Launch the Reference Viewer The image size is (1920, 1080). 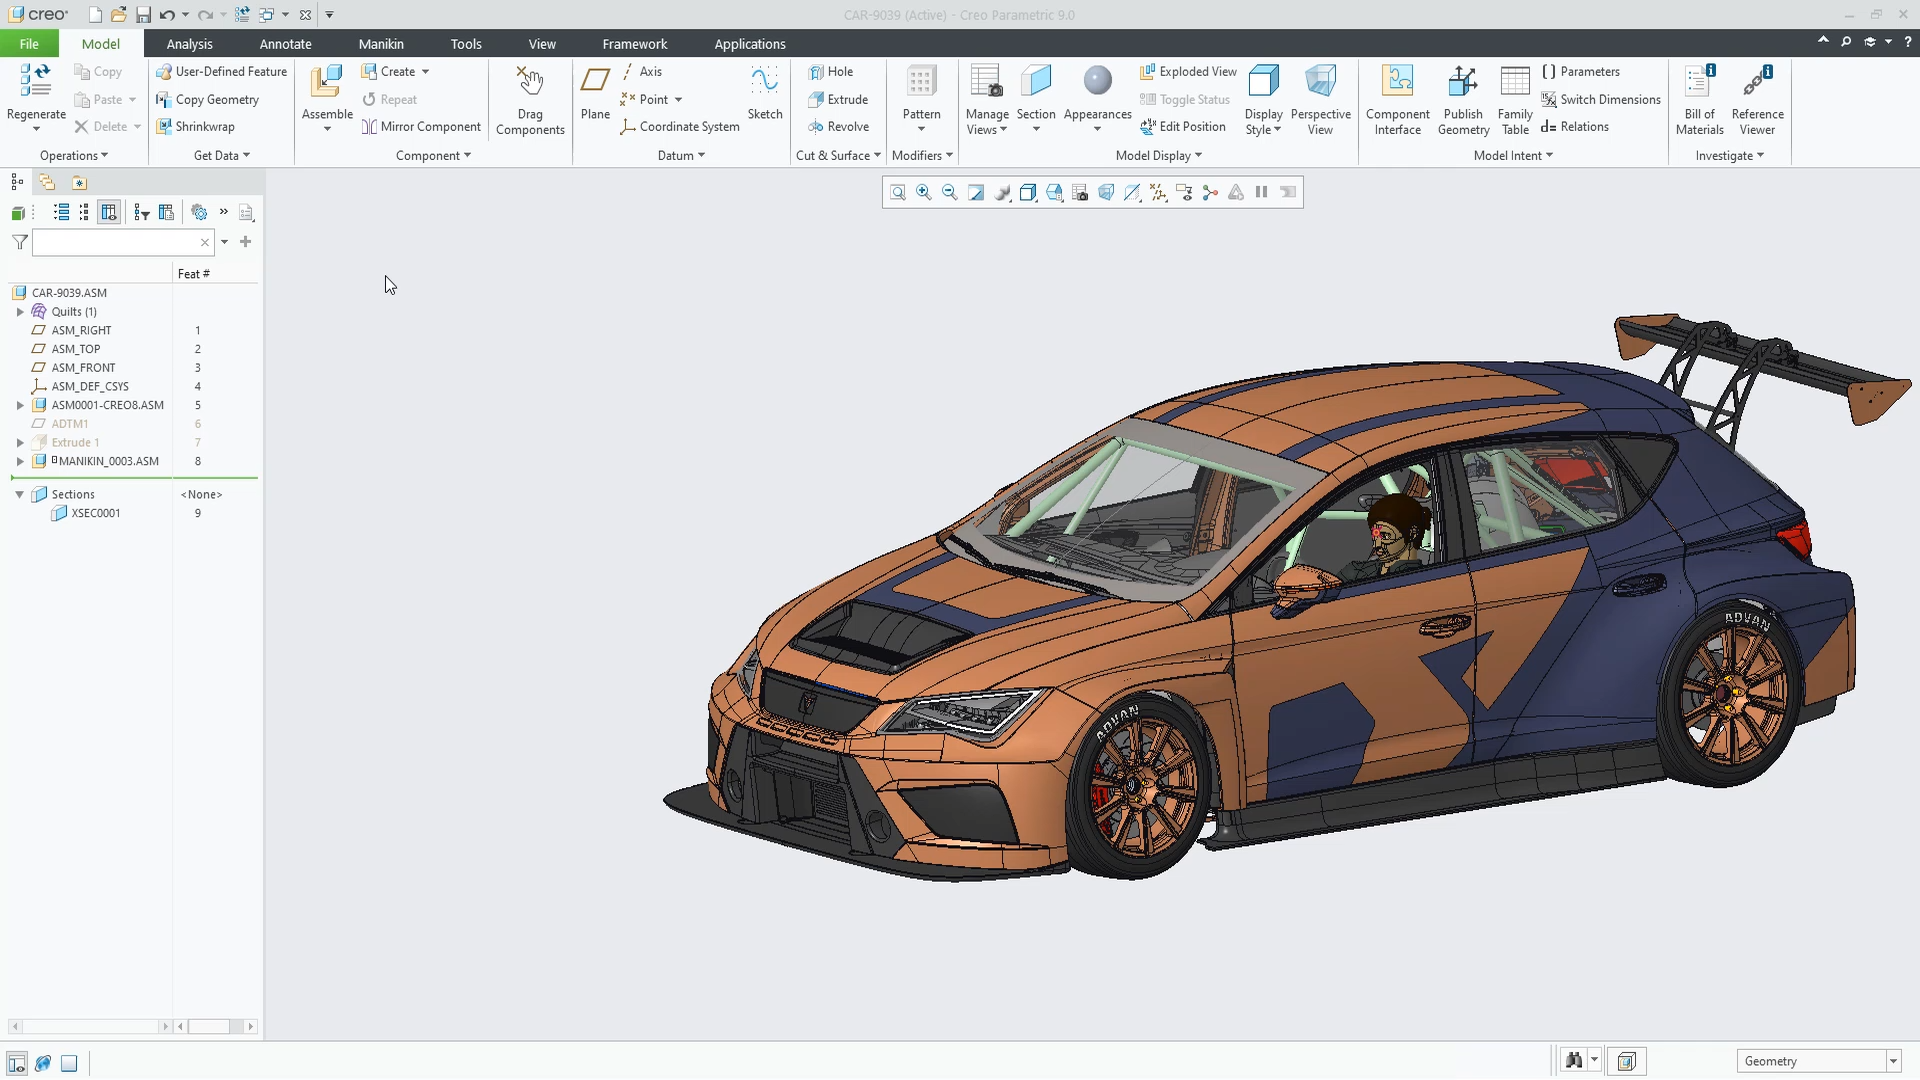[1757, 100]
